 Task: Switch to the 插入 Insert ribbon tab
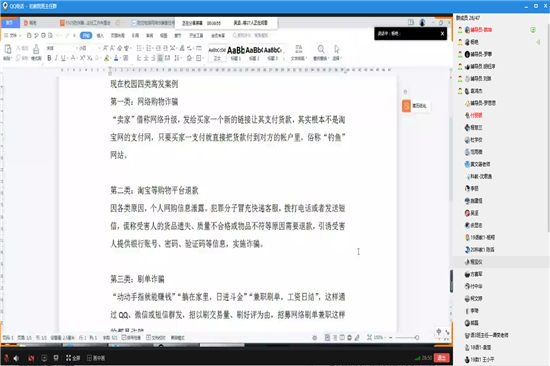100,35
